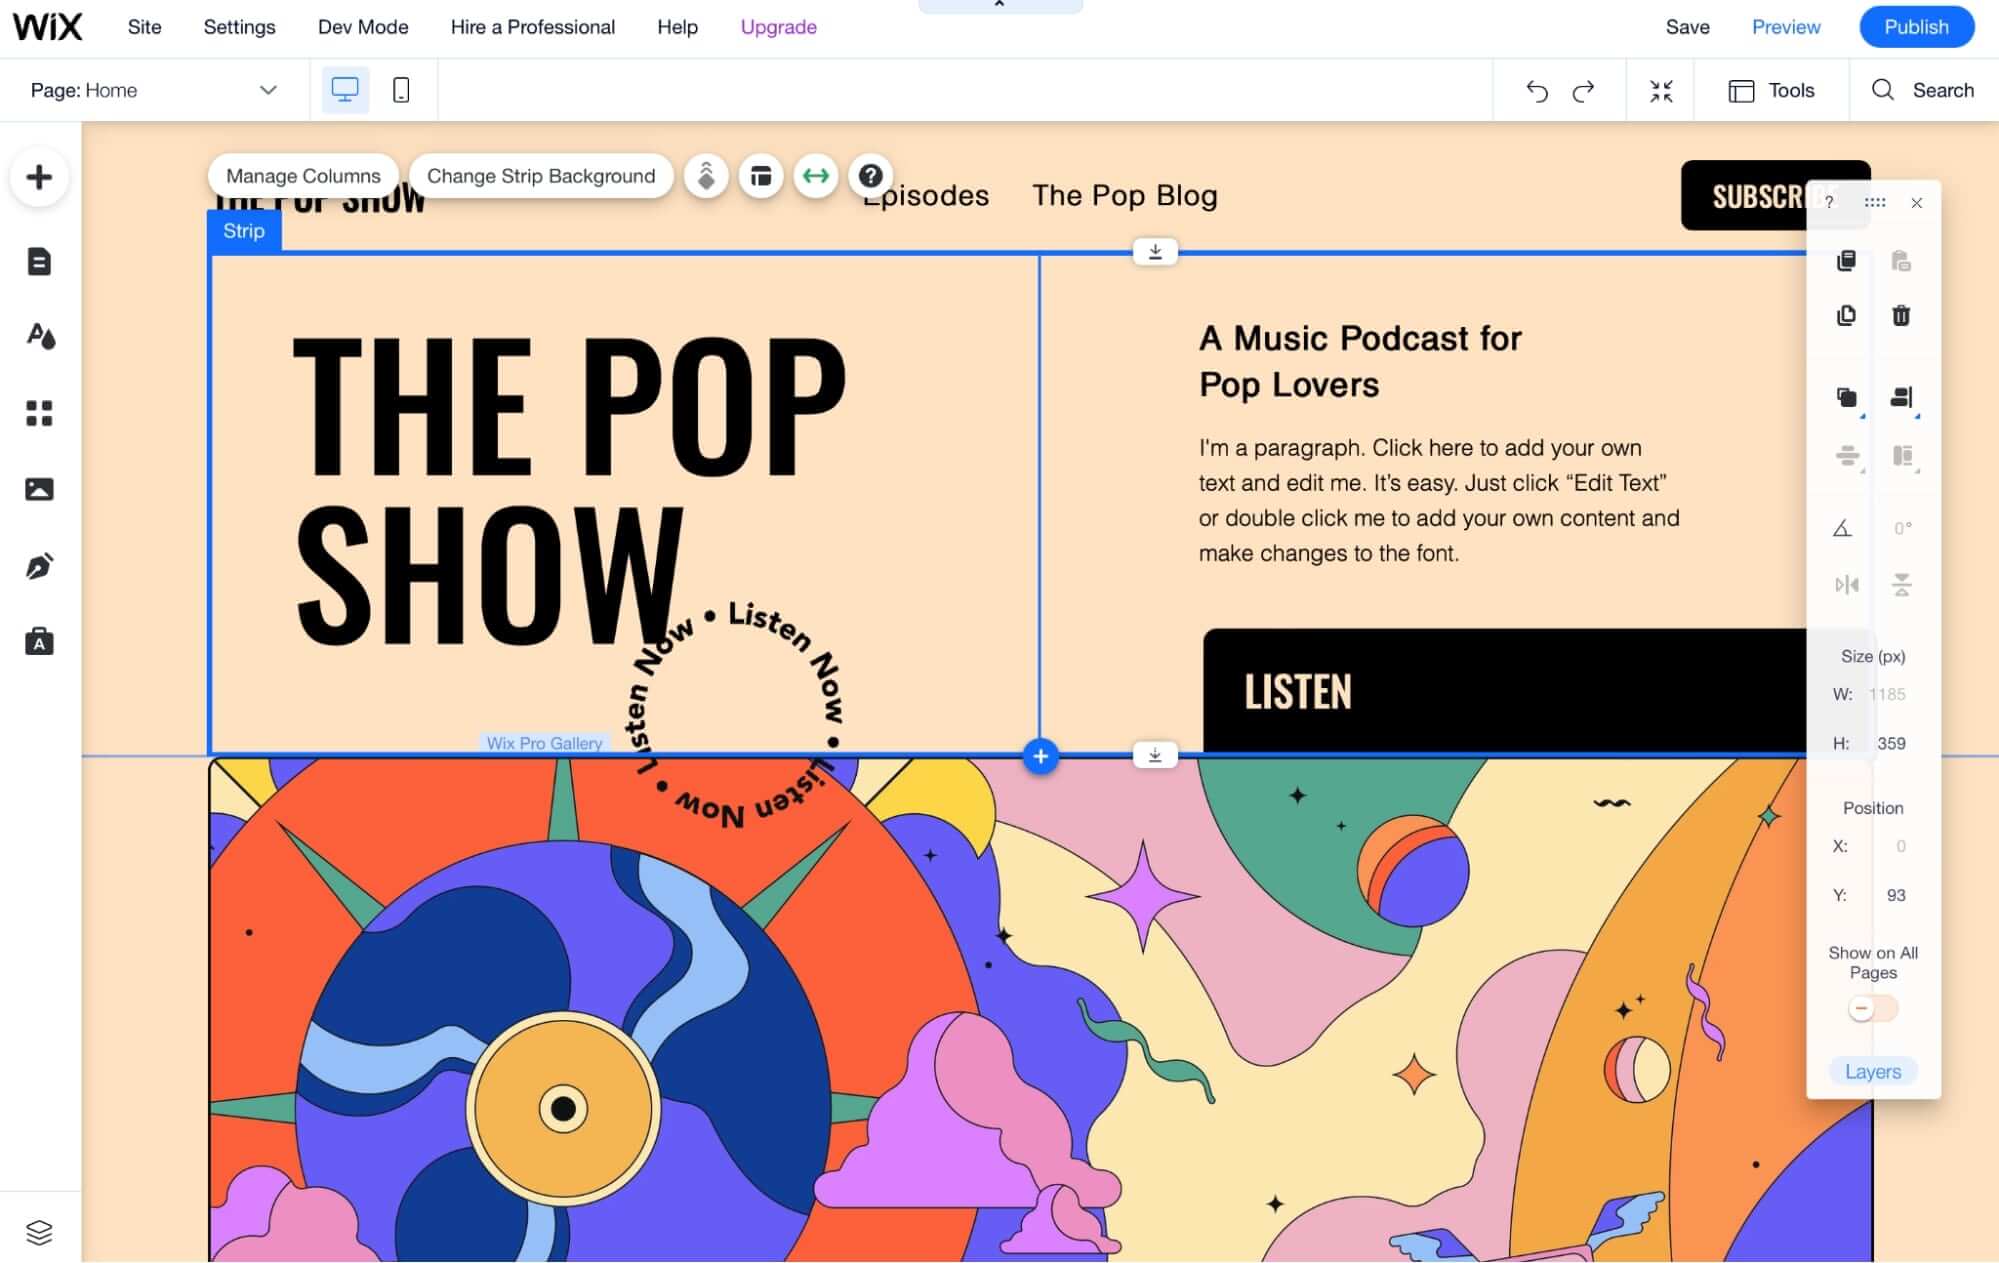
Task: Click the Upgrade link
Action: (x=778, y=27)
